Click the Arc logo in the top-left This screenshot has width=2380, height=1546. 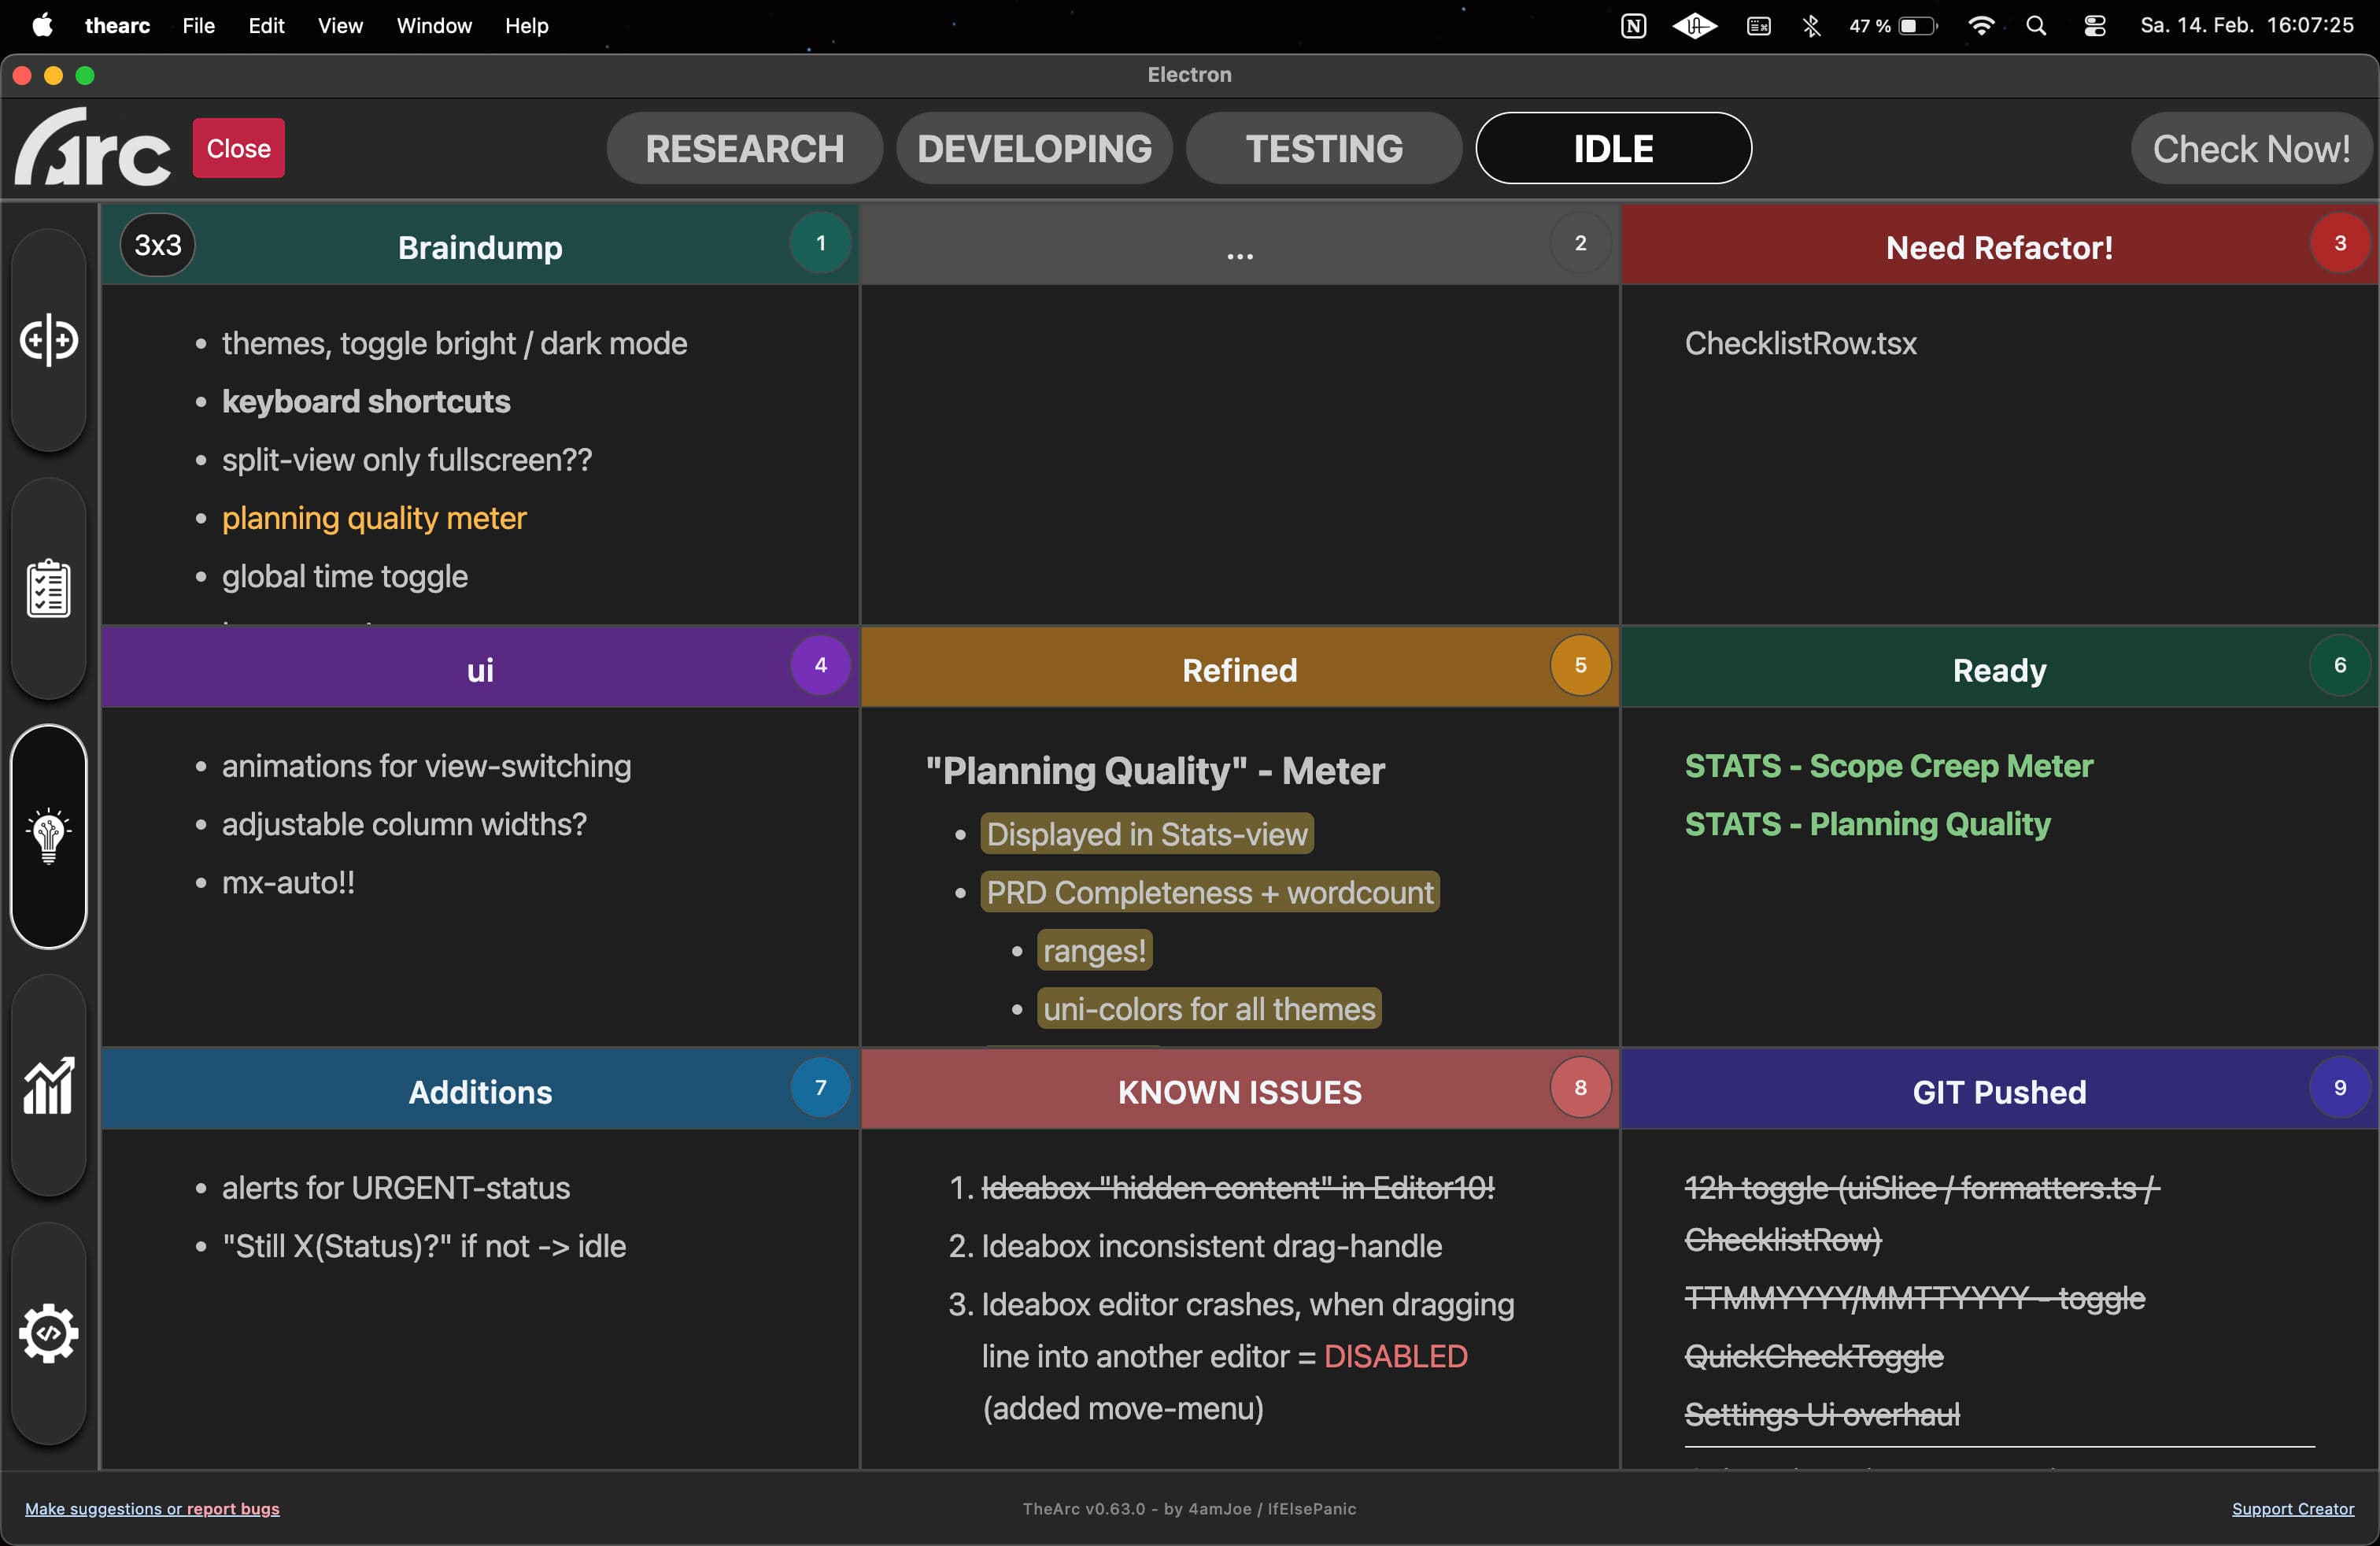(x=92, y=147)
